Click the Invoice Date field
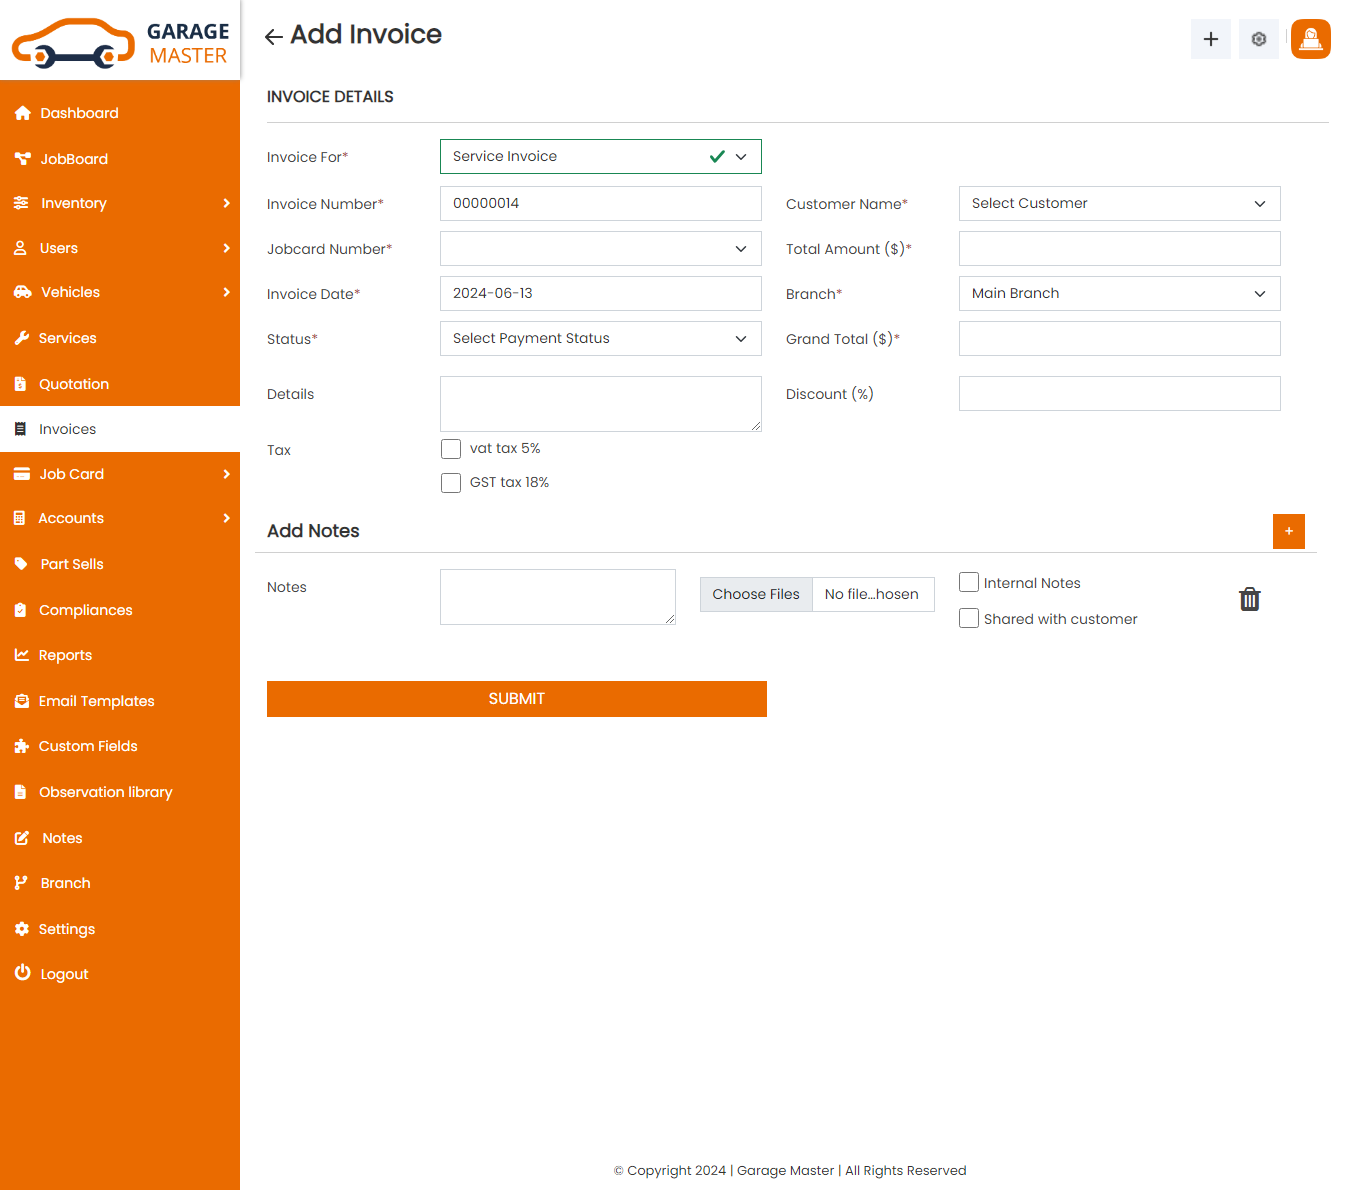This screenshot has width=1366, height=1190. tap(600, 293)
